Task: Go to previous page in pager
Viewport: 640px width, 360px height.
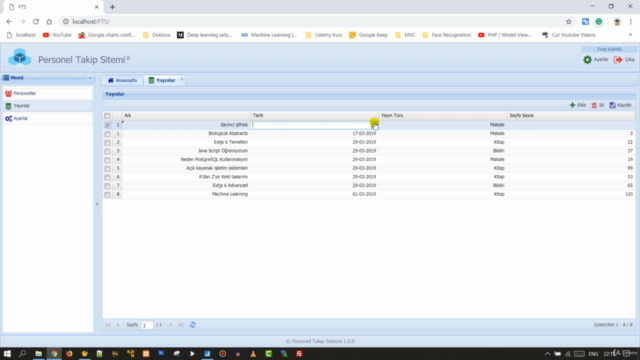Action: click(x=118, y=325)
